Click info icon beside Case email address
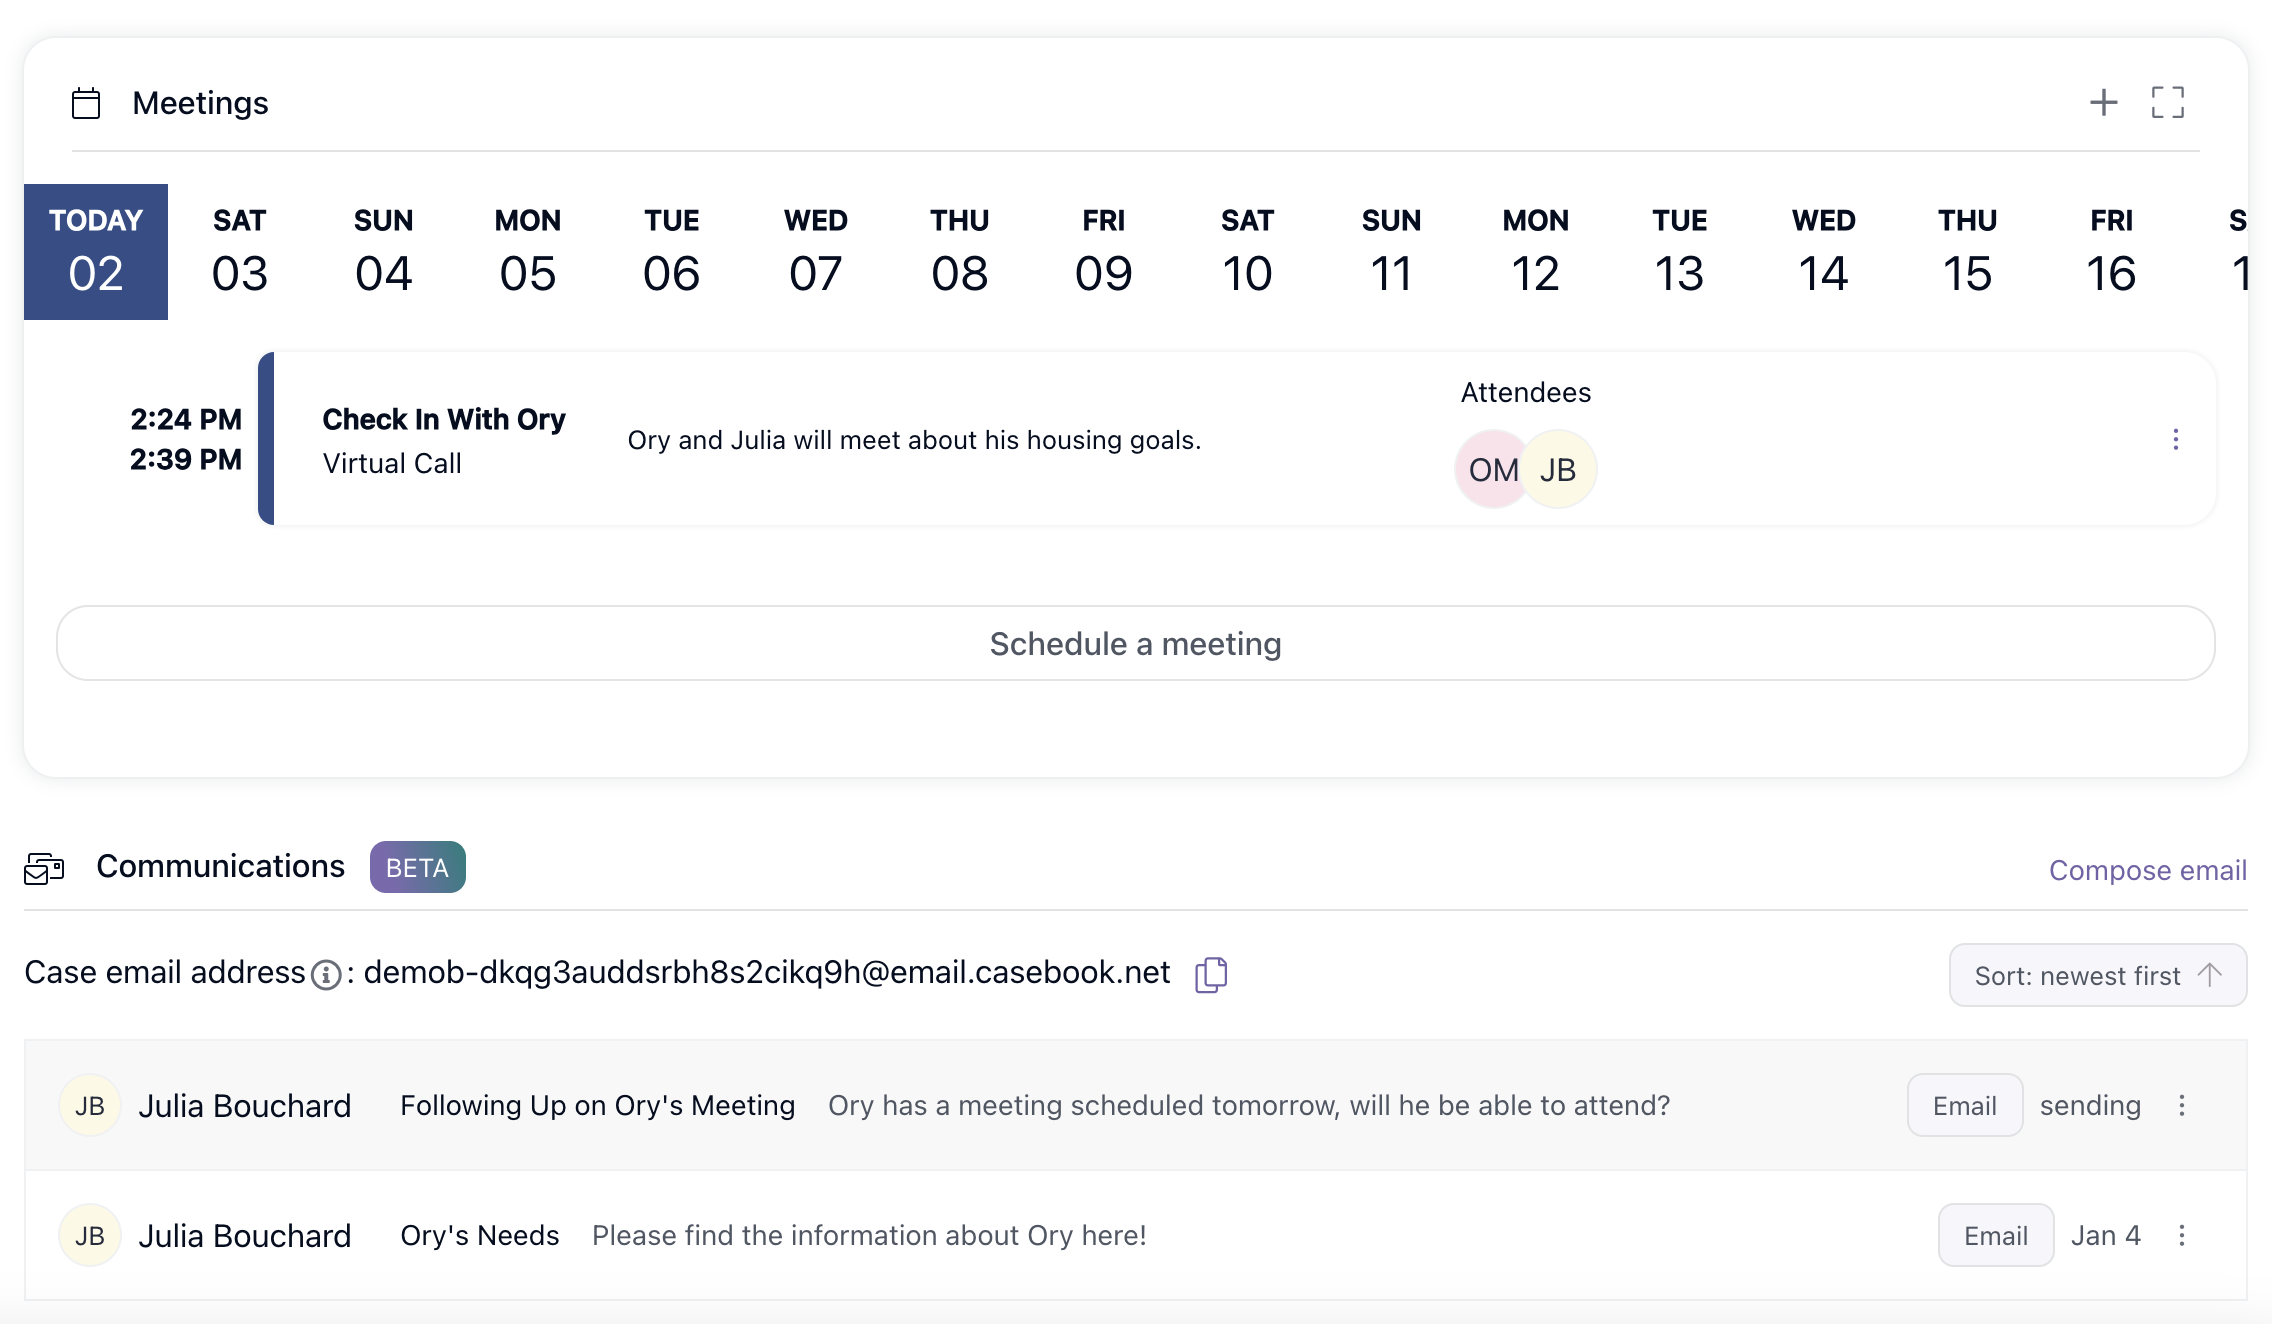This screenshot has width=2272, height=1324. click(x=326, y=974)
